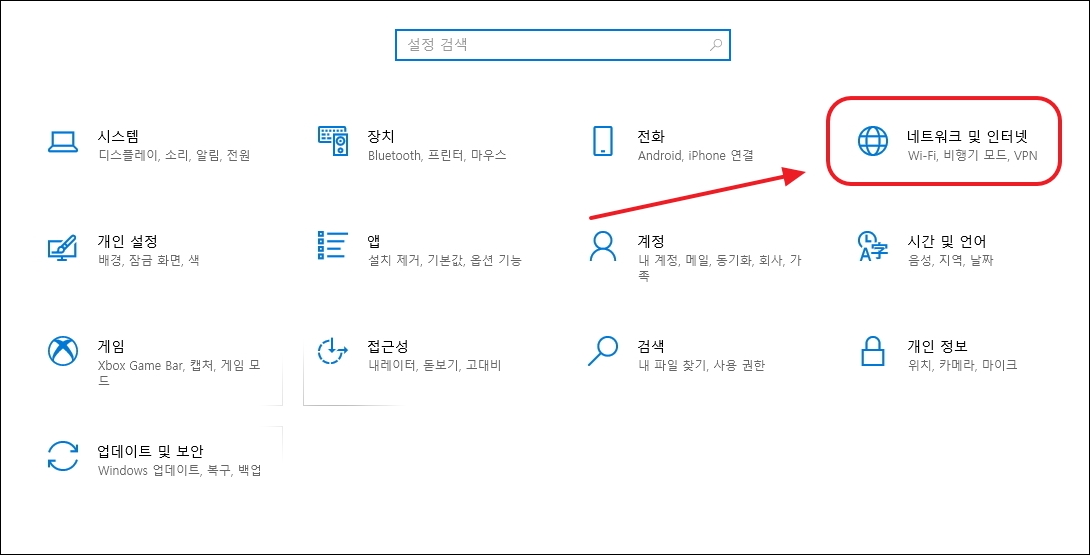This screenshot has width=1090, height=555.
Task: Click the search magnifier in 설정 검색 box
Action: tap(715, 45)
